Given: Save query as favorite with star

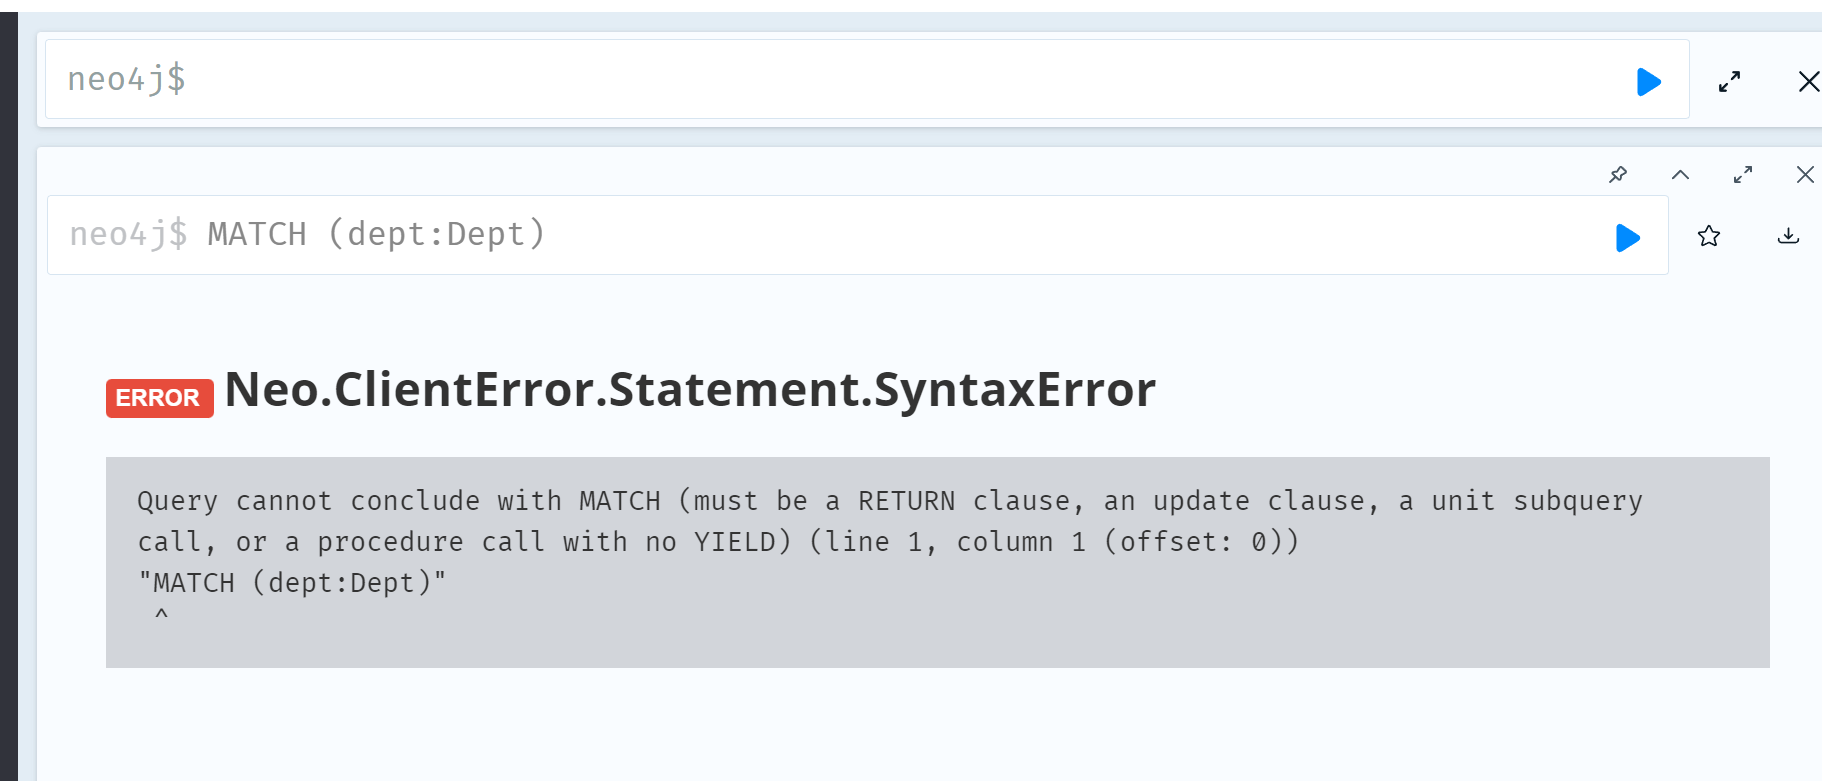Looking at the screenshot, I should [1709, 236].
